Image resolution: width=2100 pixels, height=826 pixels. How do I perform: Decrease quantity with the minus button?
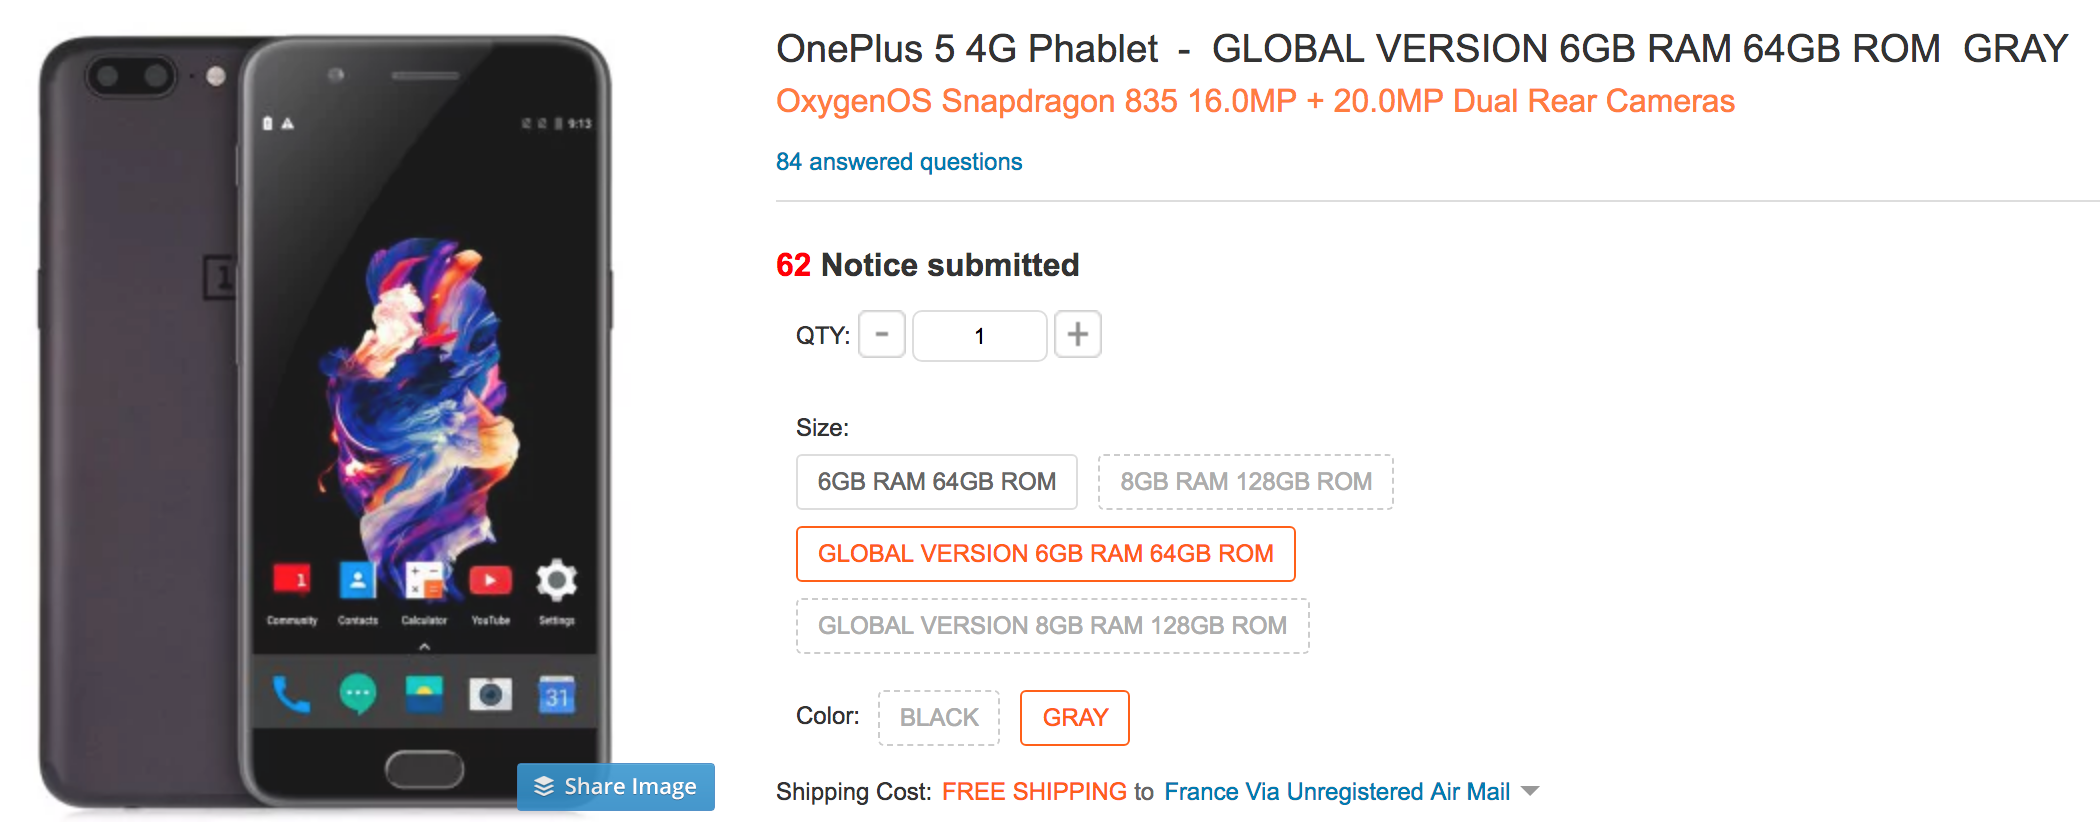click(882, 335)
